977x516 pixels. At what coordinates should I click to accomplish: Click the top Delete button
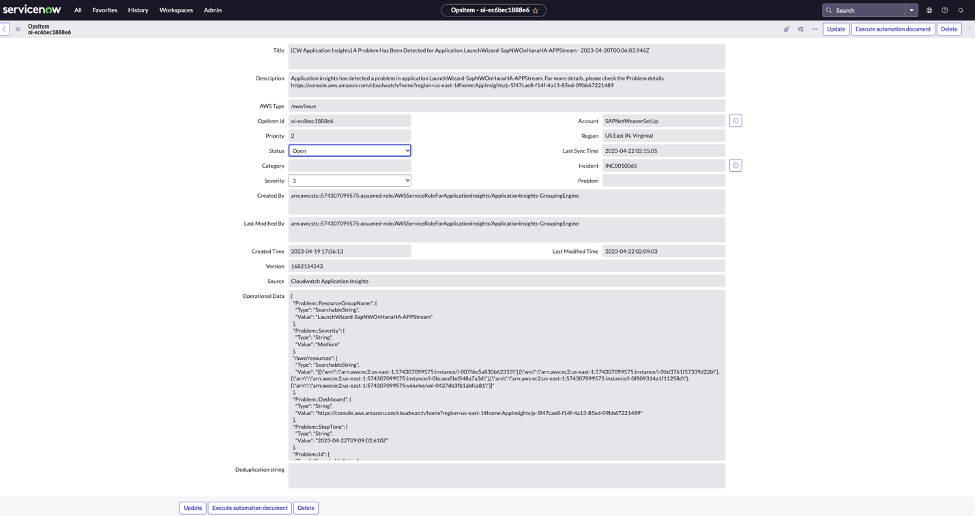(948, 29)
